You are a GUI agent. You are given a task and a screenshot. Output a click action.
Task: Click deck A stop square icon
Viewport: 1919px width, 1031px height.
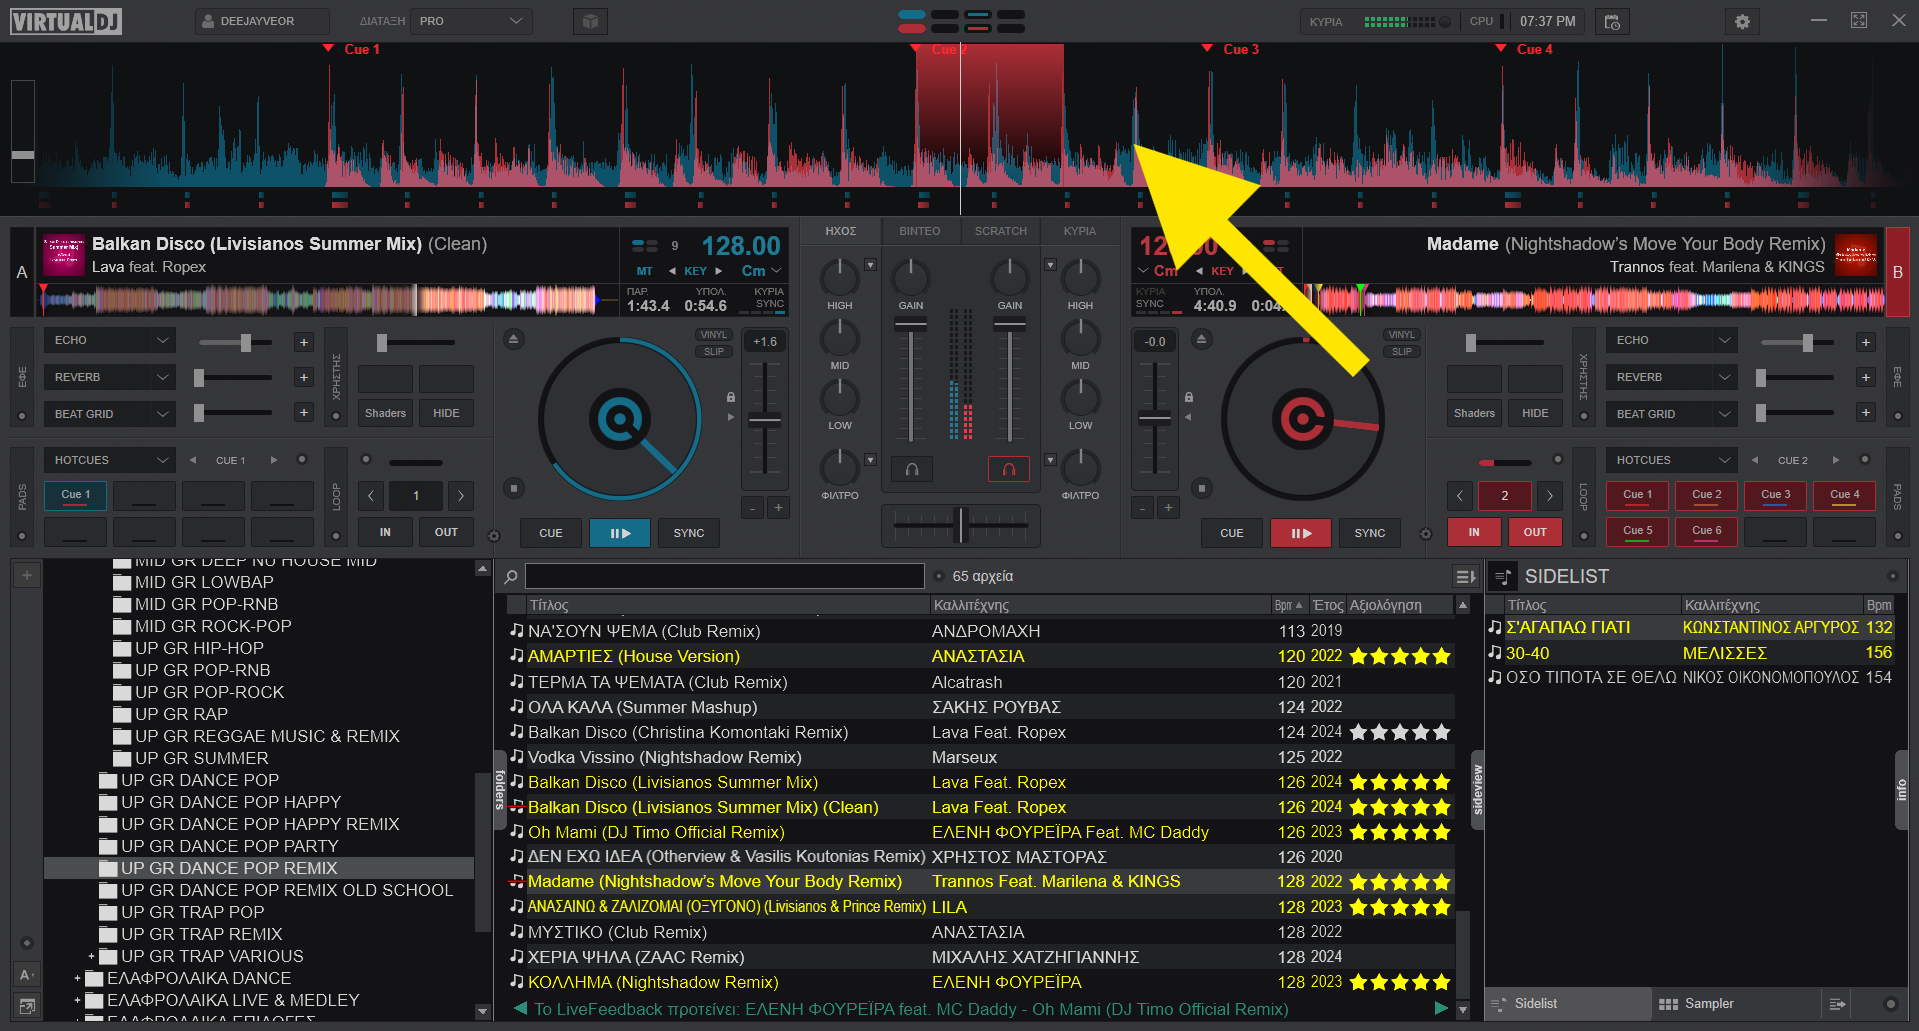pyautogui.click(x=513, y=488)
